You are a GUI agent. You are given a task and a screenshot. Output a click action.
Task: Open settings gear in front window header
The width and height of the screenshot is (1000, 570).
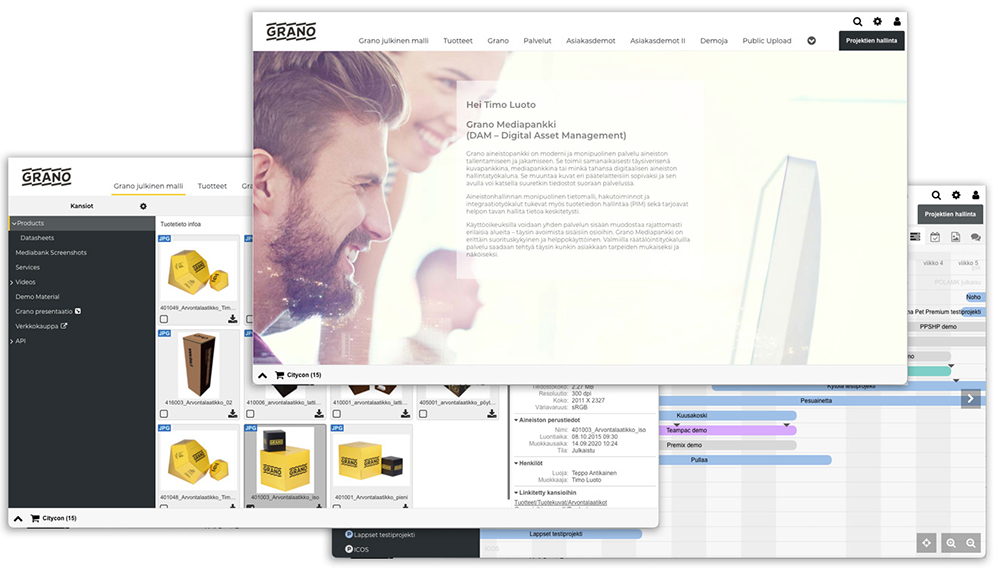878,22
